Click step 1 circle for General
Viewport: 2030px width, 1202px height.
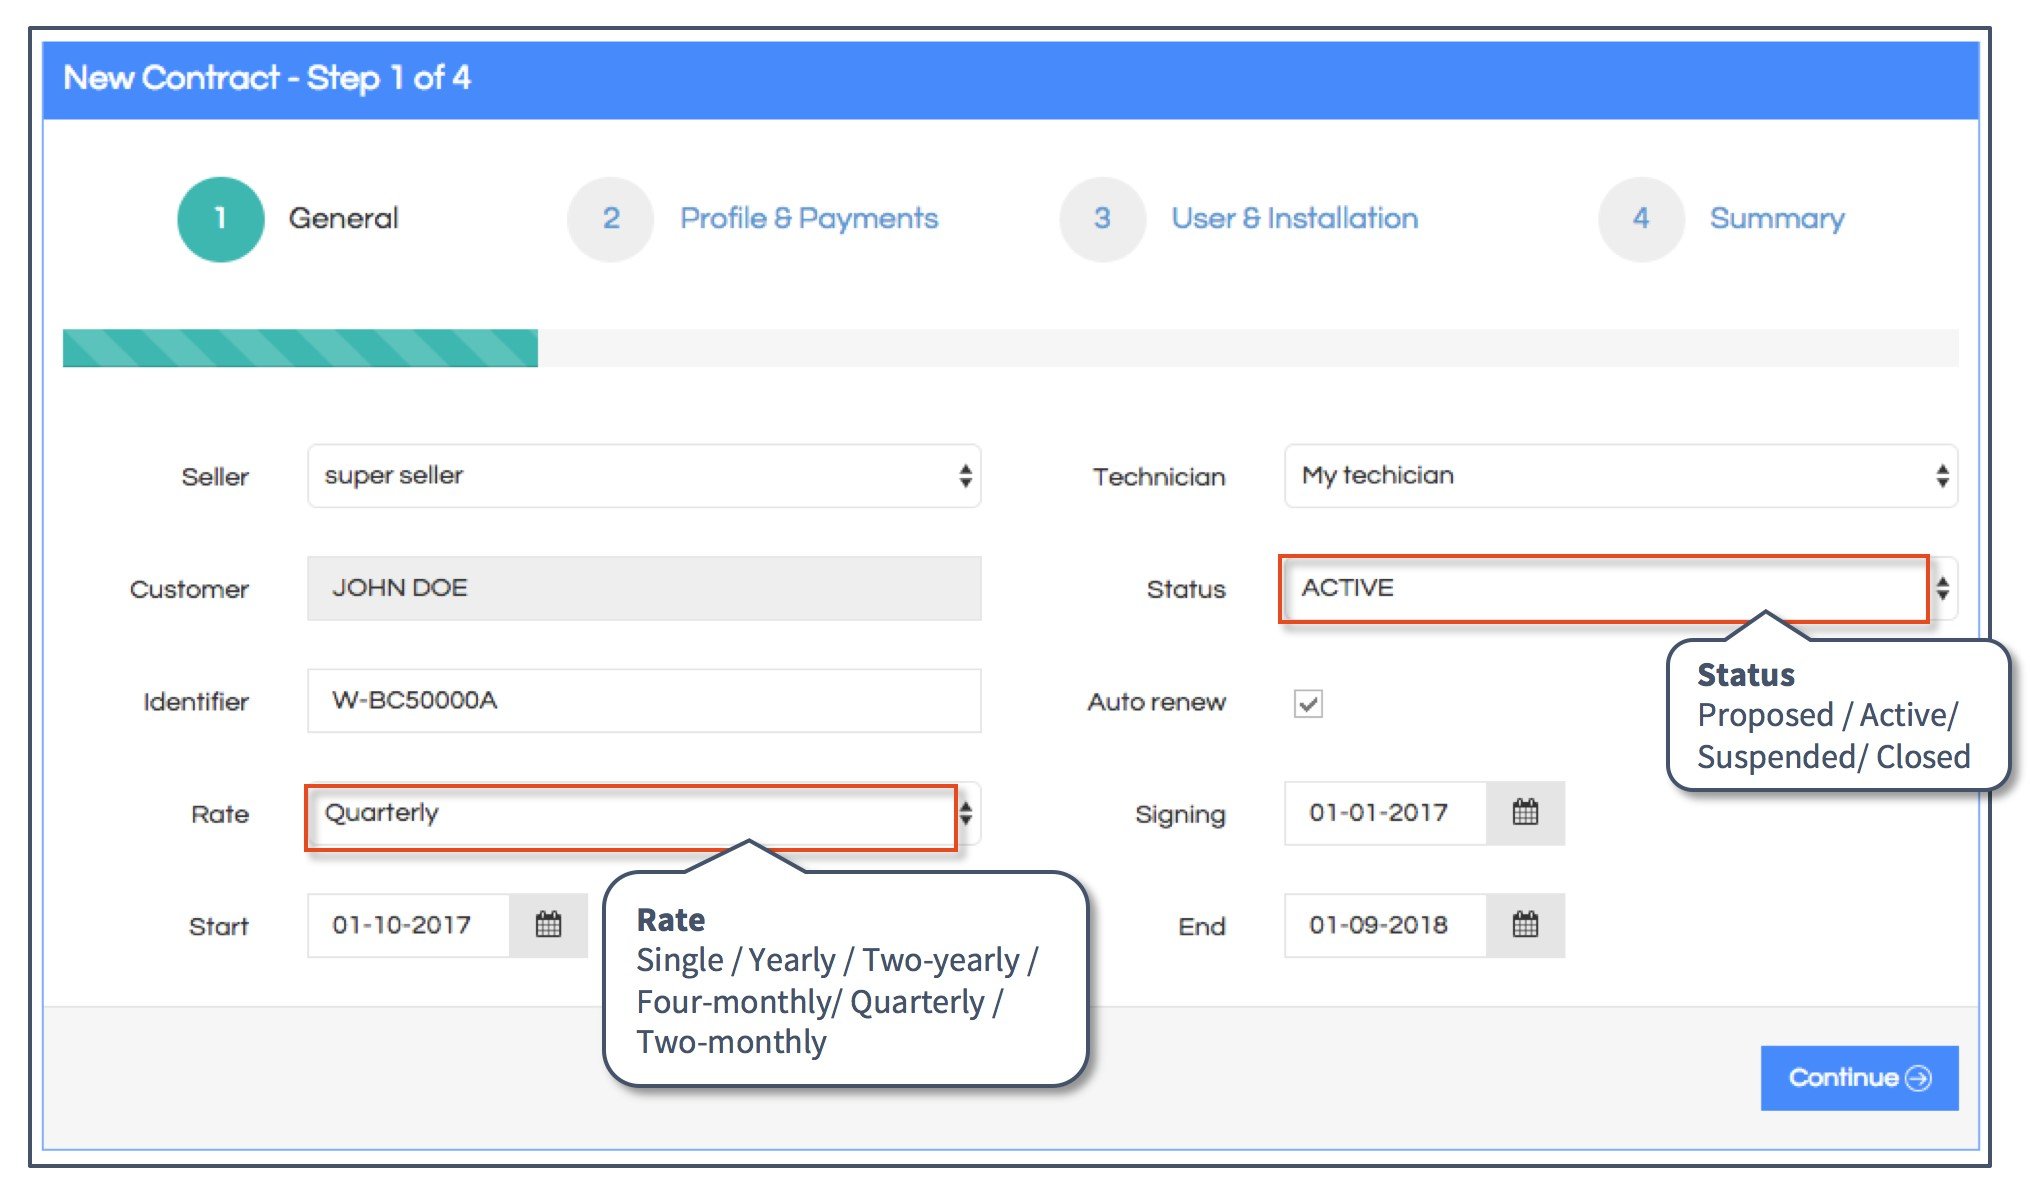pyautogui.click(x=221, y=219)
